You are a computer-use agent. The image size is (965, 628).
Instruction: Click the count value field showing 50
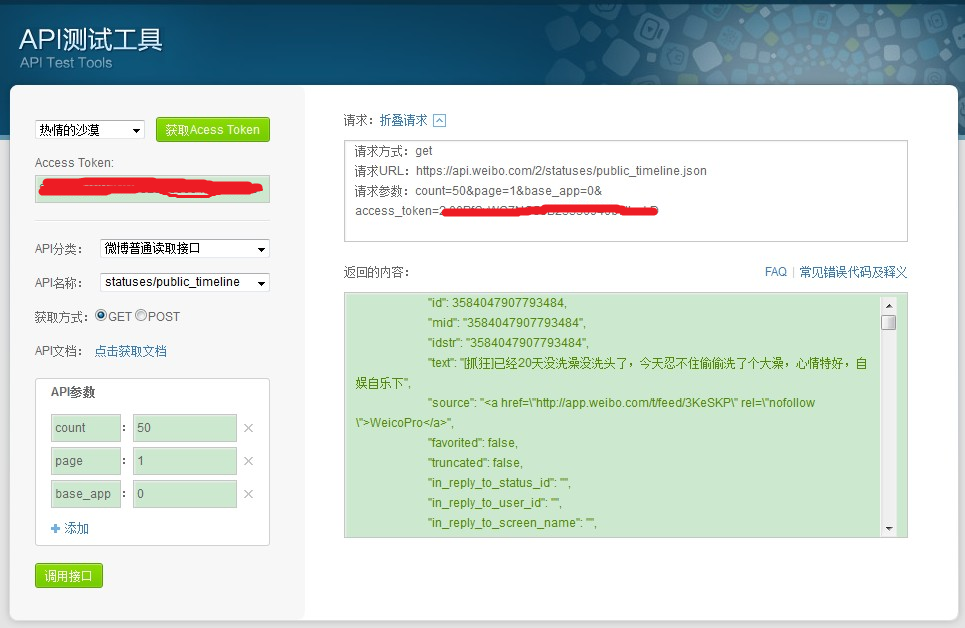(x=185, y=428)
